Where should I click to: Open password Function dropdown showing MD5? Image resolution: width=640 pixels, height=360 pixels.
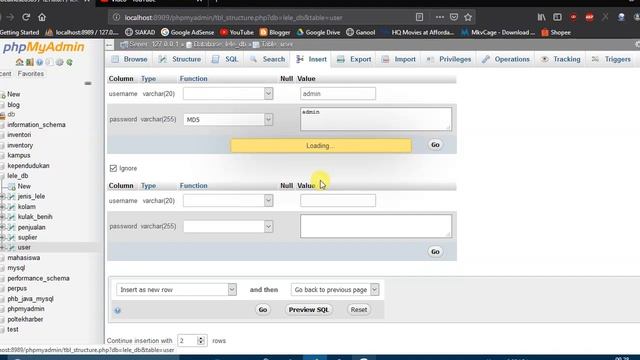point(228,120)
